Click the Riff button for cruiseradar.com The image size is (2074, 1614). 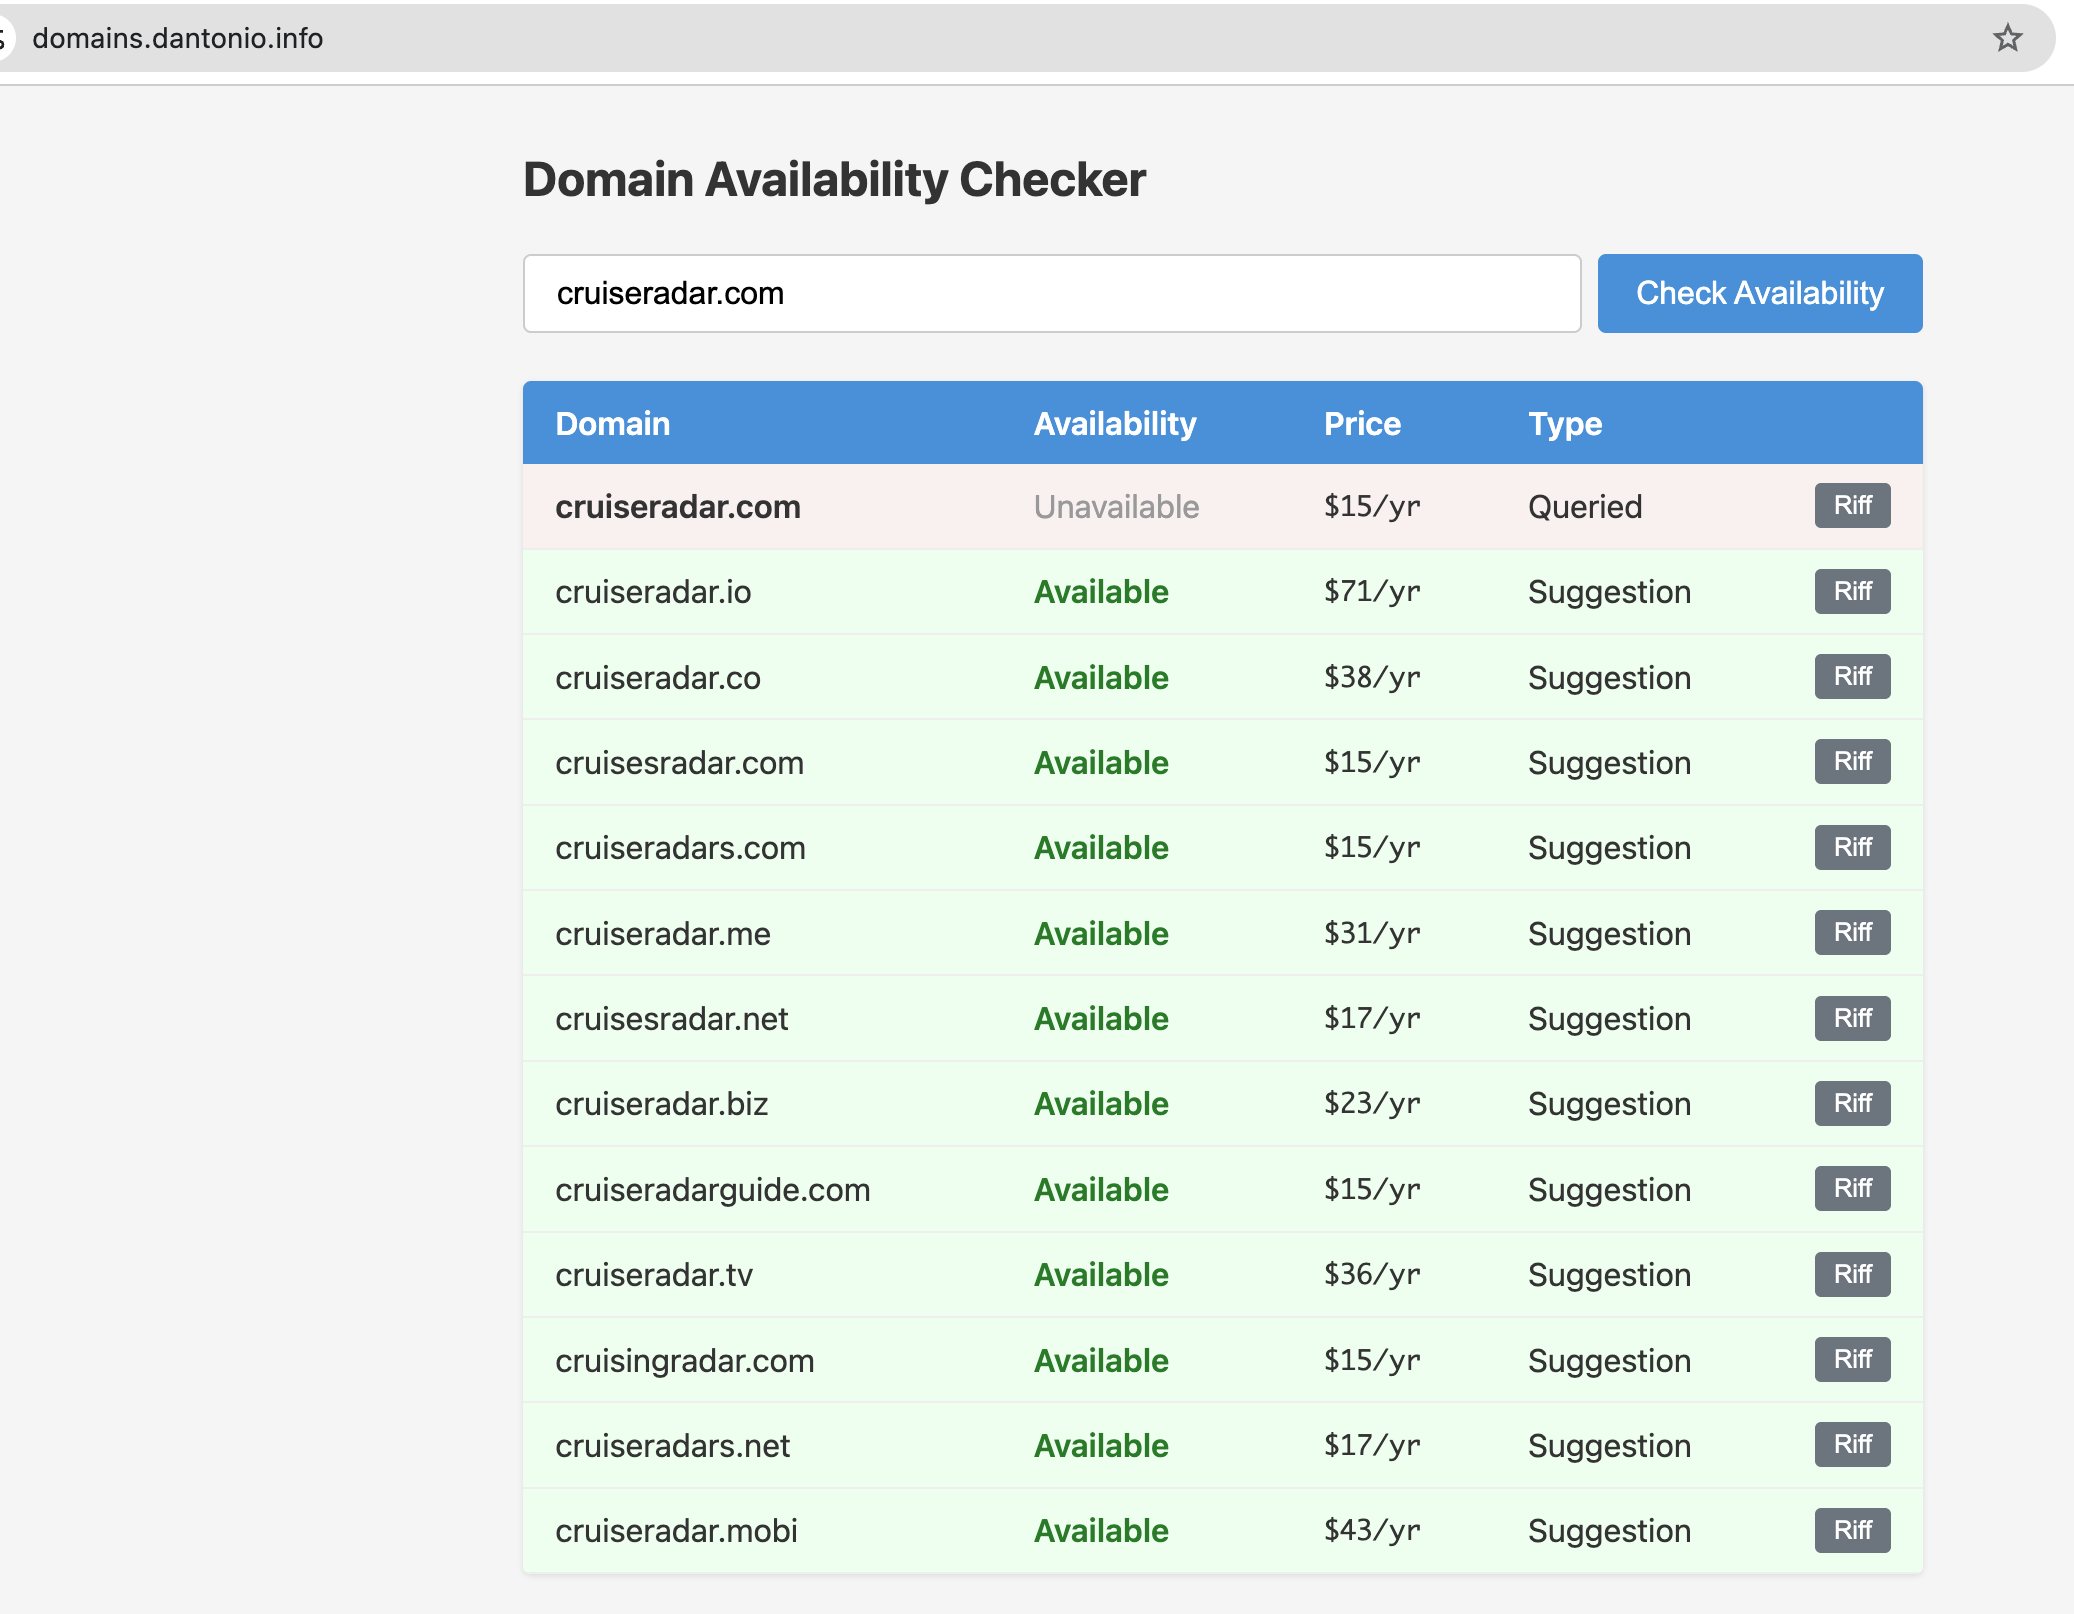[1851, 505]
